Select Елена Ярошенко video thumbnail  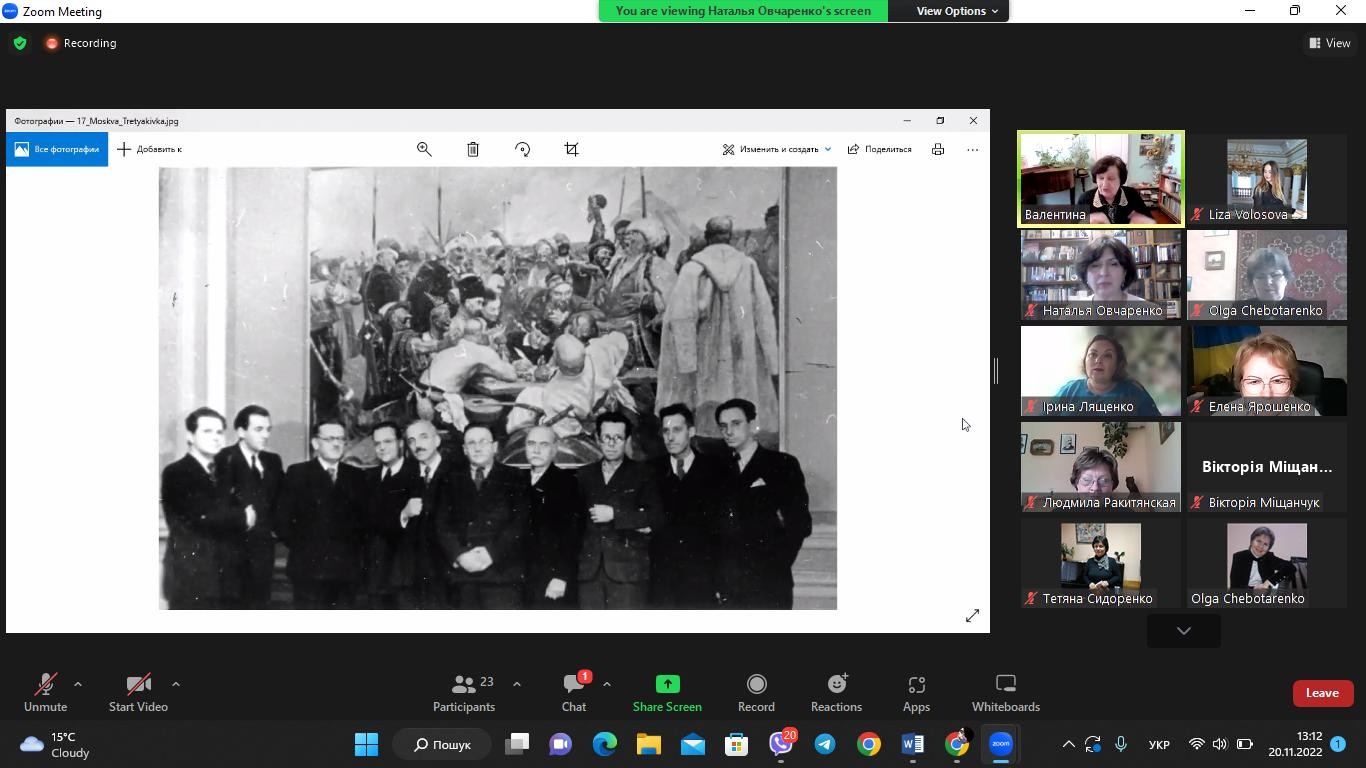click(1267, 371)
